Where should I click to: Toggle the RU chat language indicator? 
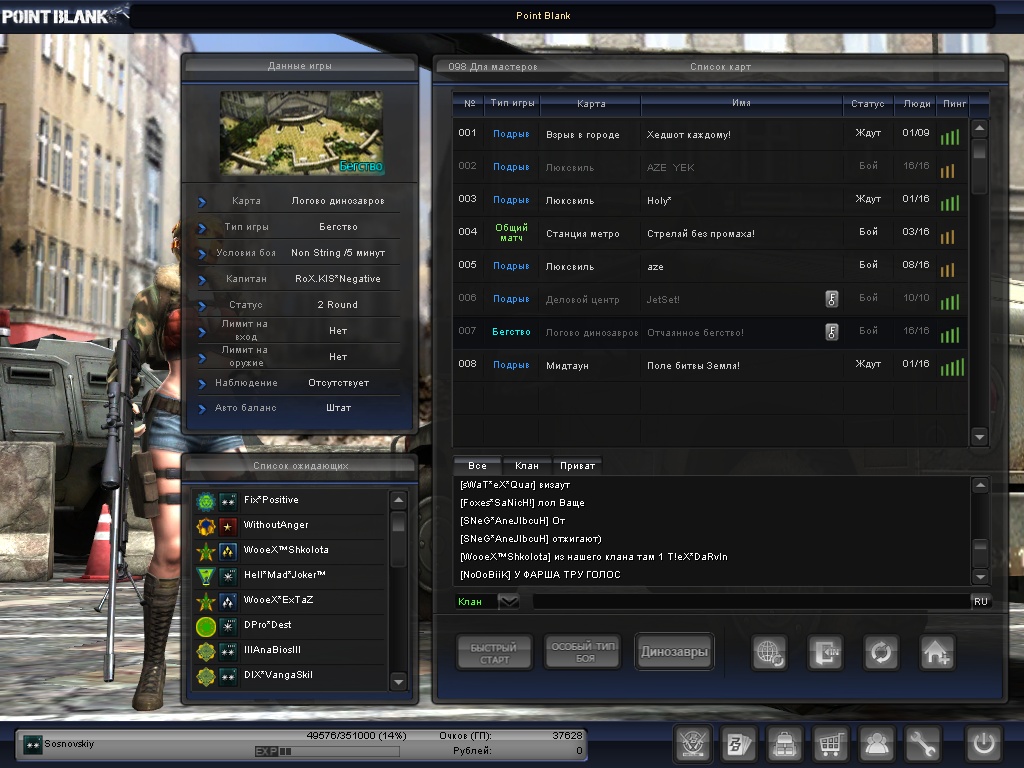coord(981,601)
